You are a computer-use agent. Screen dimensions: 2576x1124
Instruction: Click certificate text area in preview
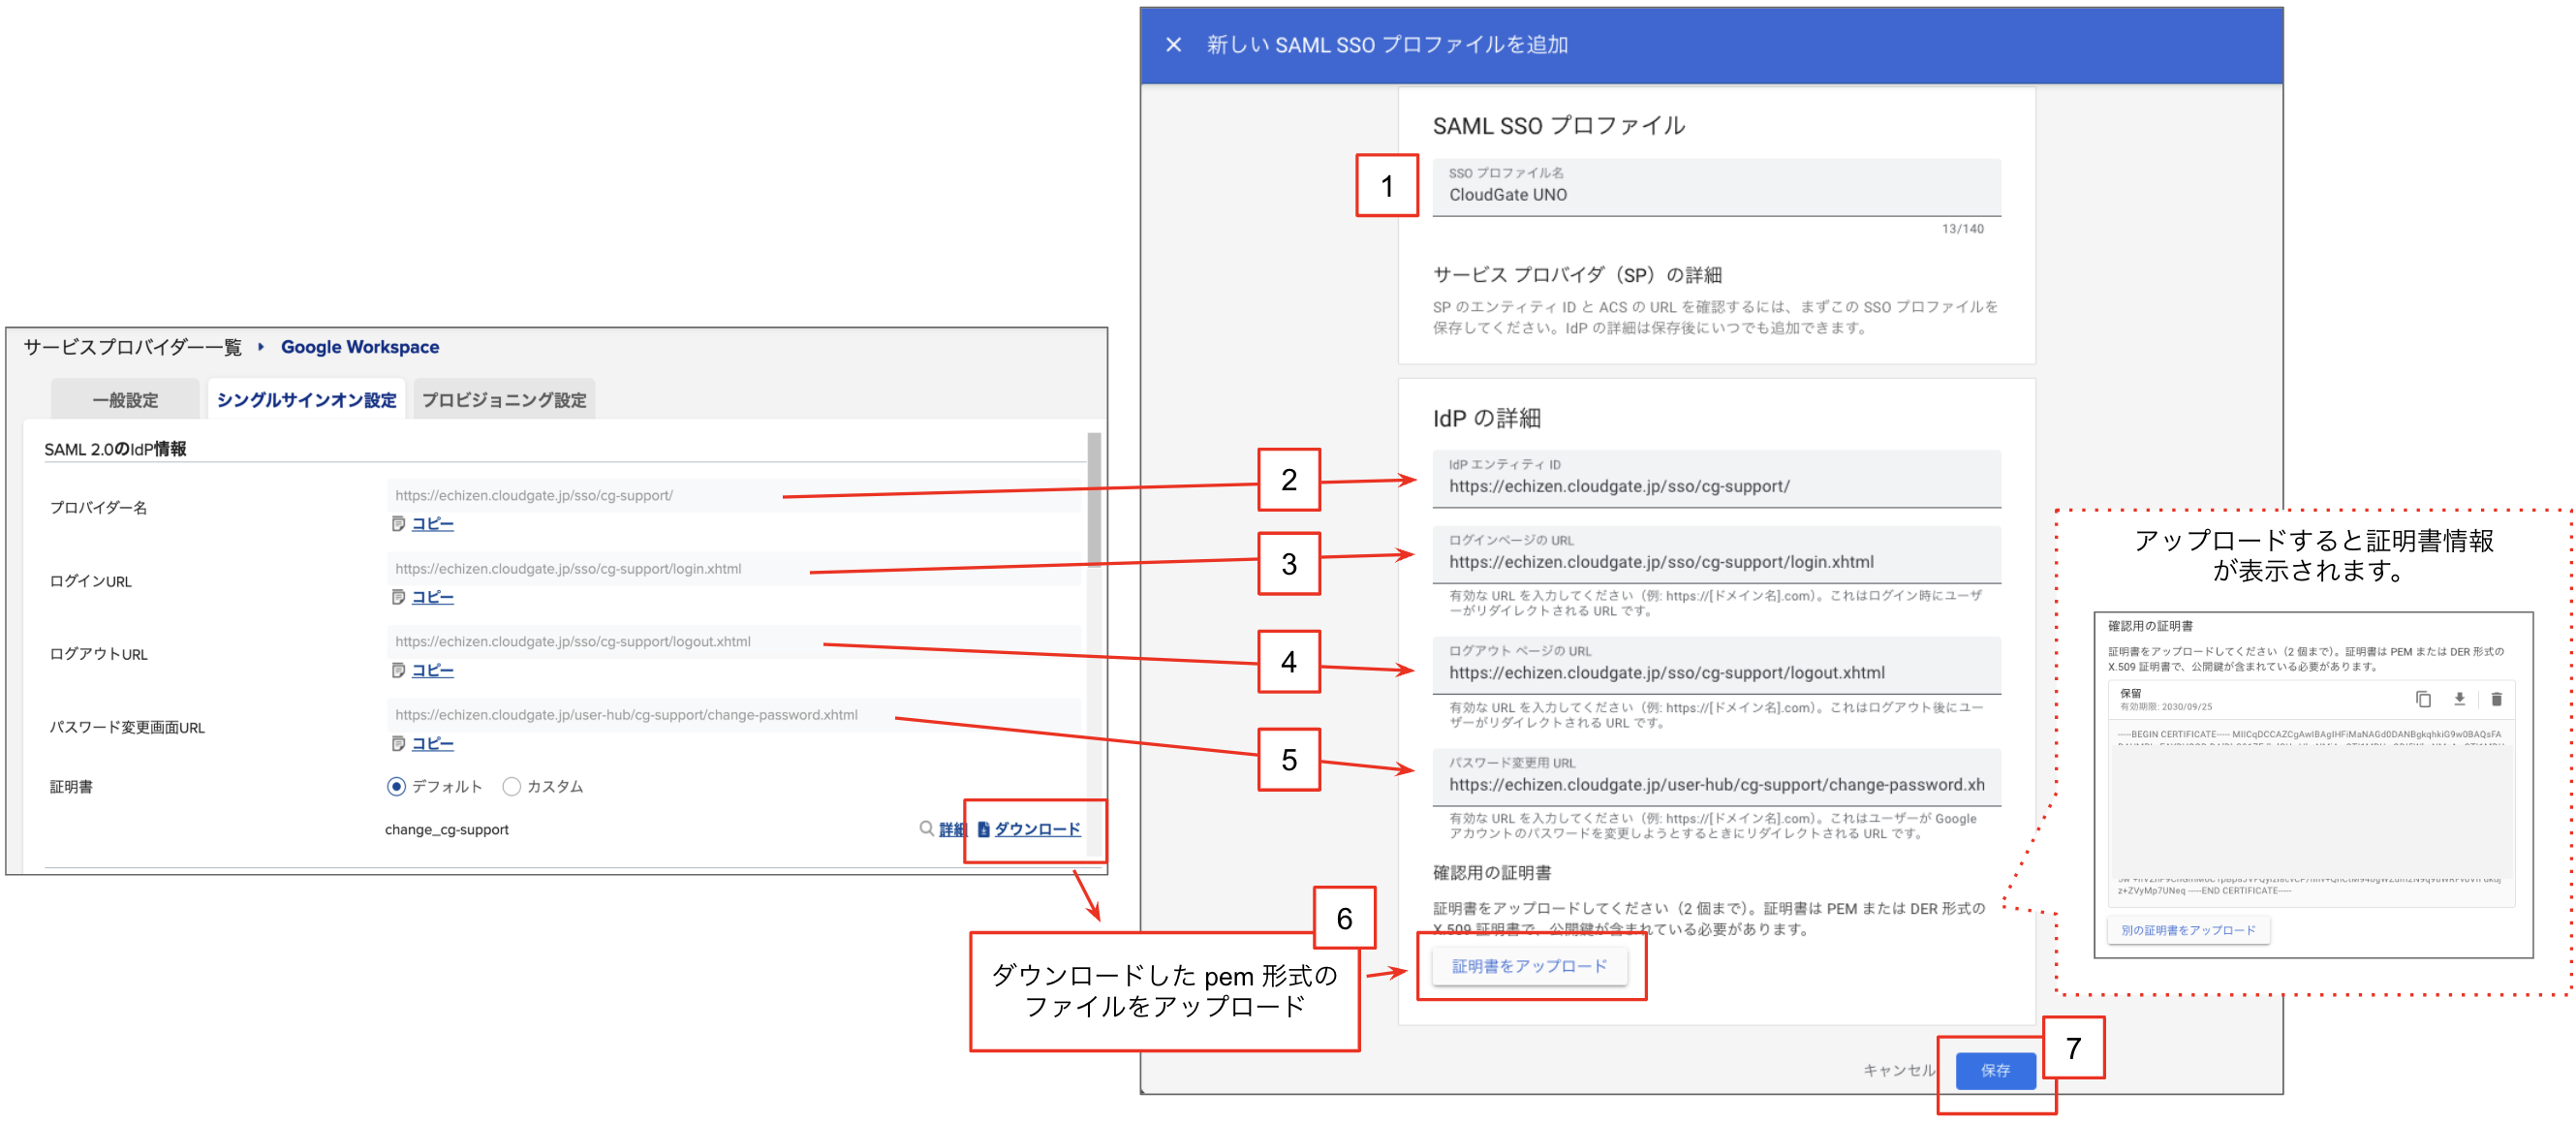pos(2310,811)
